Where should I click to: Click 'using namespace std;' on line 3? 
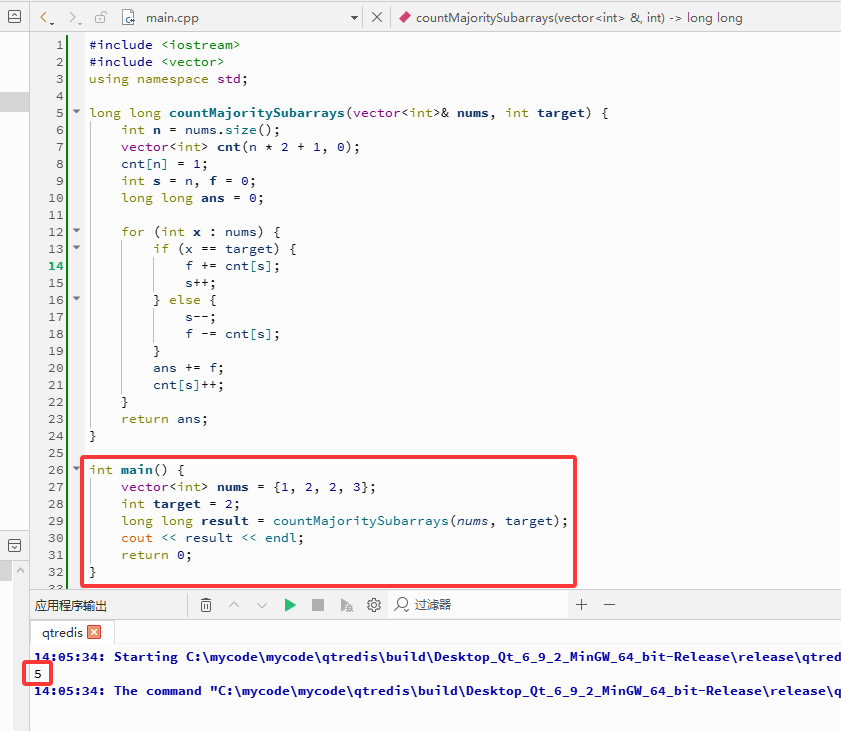168,79
